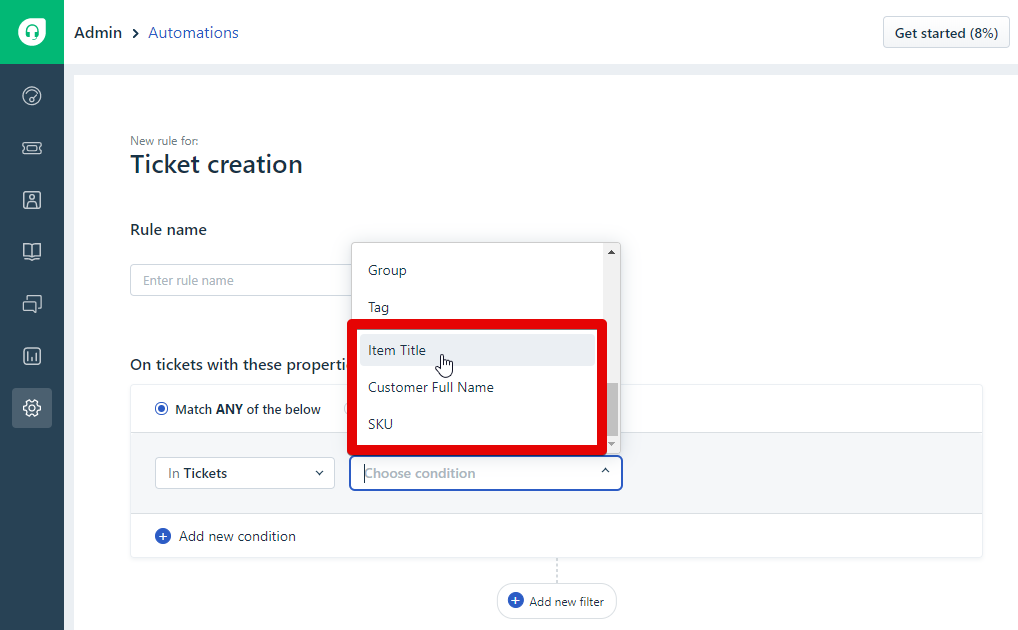Image resolution: width=1018 pixels, height=630 pixels.
Task: Select the Match ANY of the below radio
Action: (161, 409)
